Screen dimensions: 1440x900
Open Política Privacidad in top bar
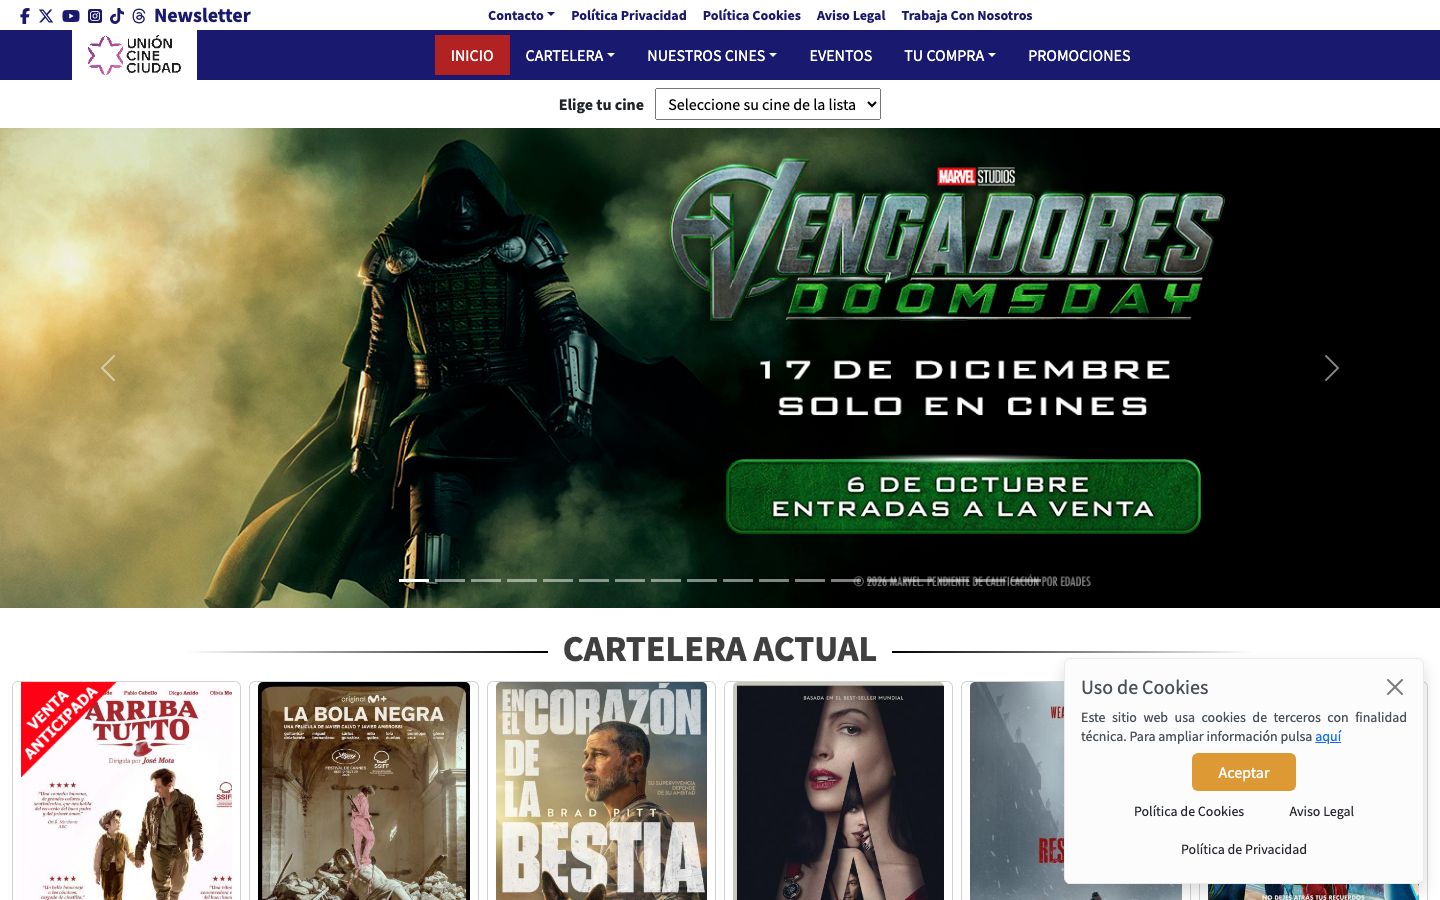click(629, 15)
